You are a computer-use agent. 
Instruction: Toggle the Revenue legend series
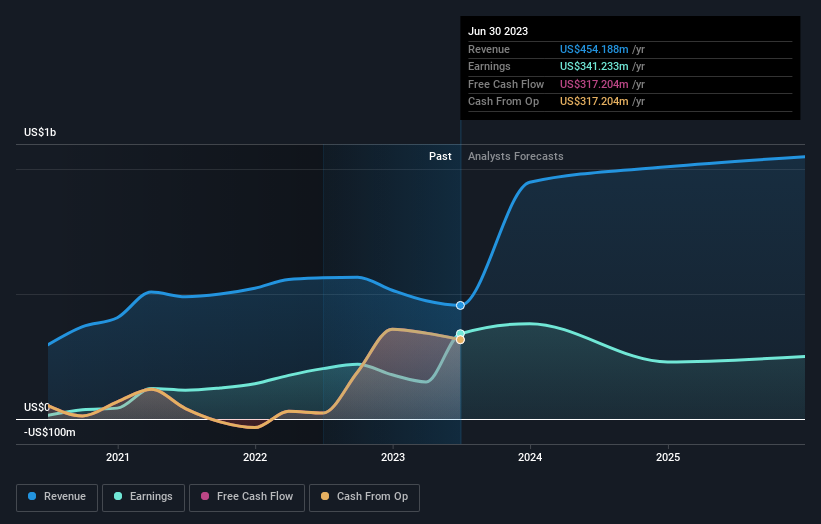tap(57, 497)
